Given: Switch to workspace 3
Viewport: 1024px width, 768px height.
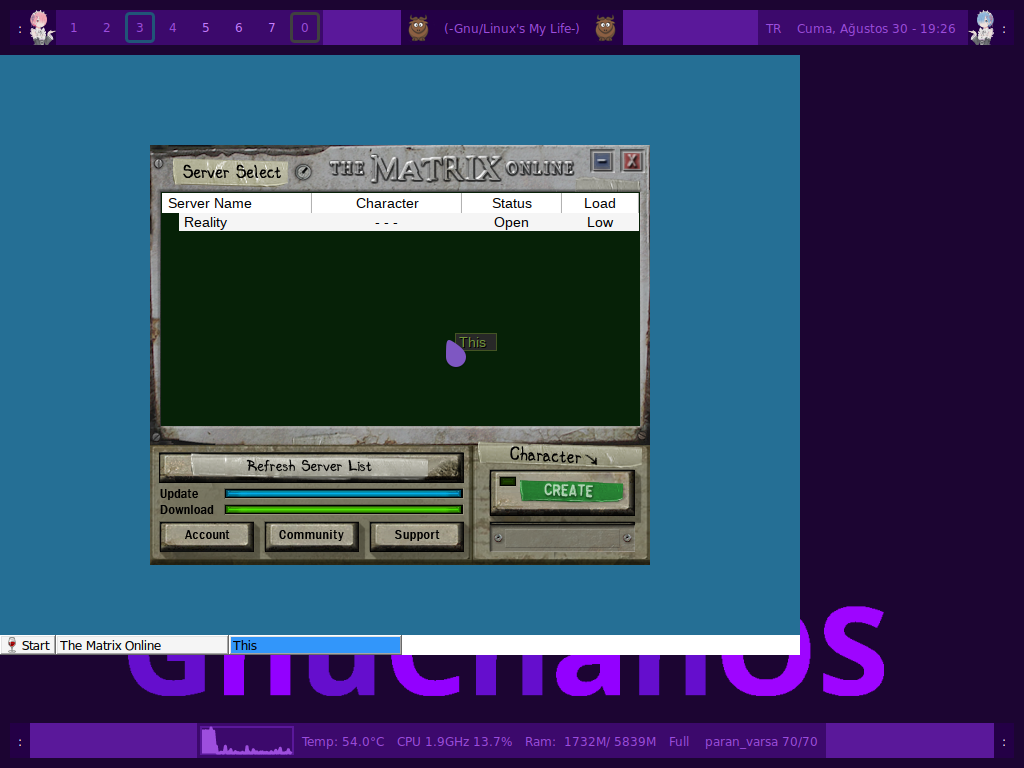Looking at the screenshot, I should coord(140,28).
